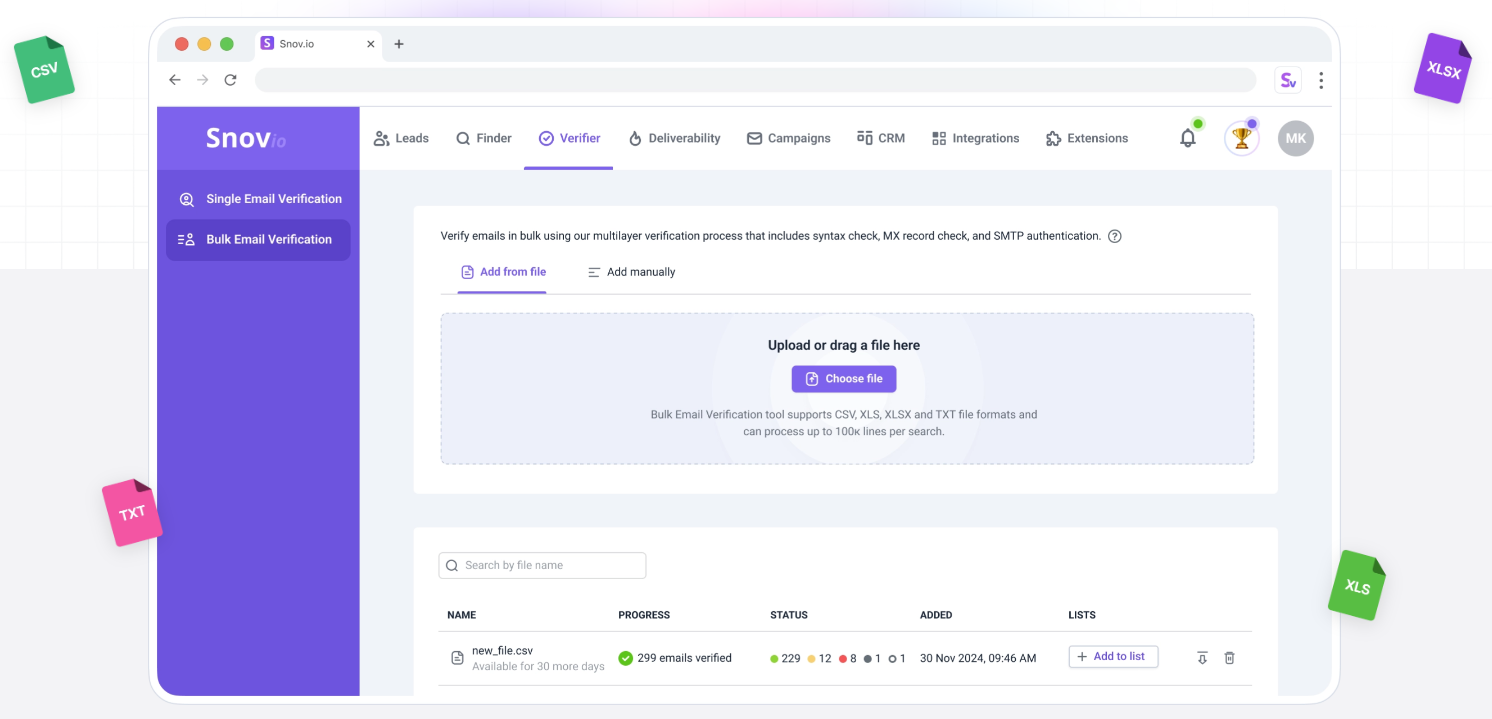
Task: Go to Campaigns in the top navigation
Action: [x=789, y=138]
